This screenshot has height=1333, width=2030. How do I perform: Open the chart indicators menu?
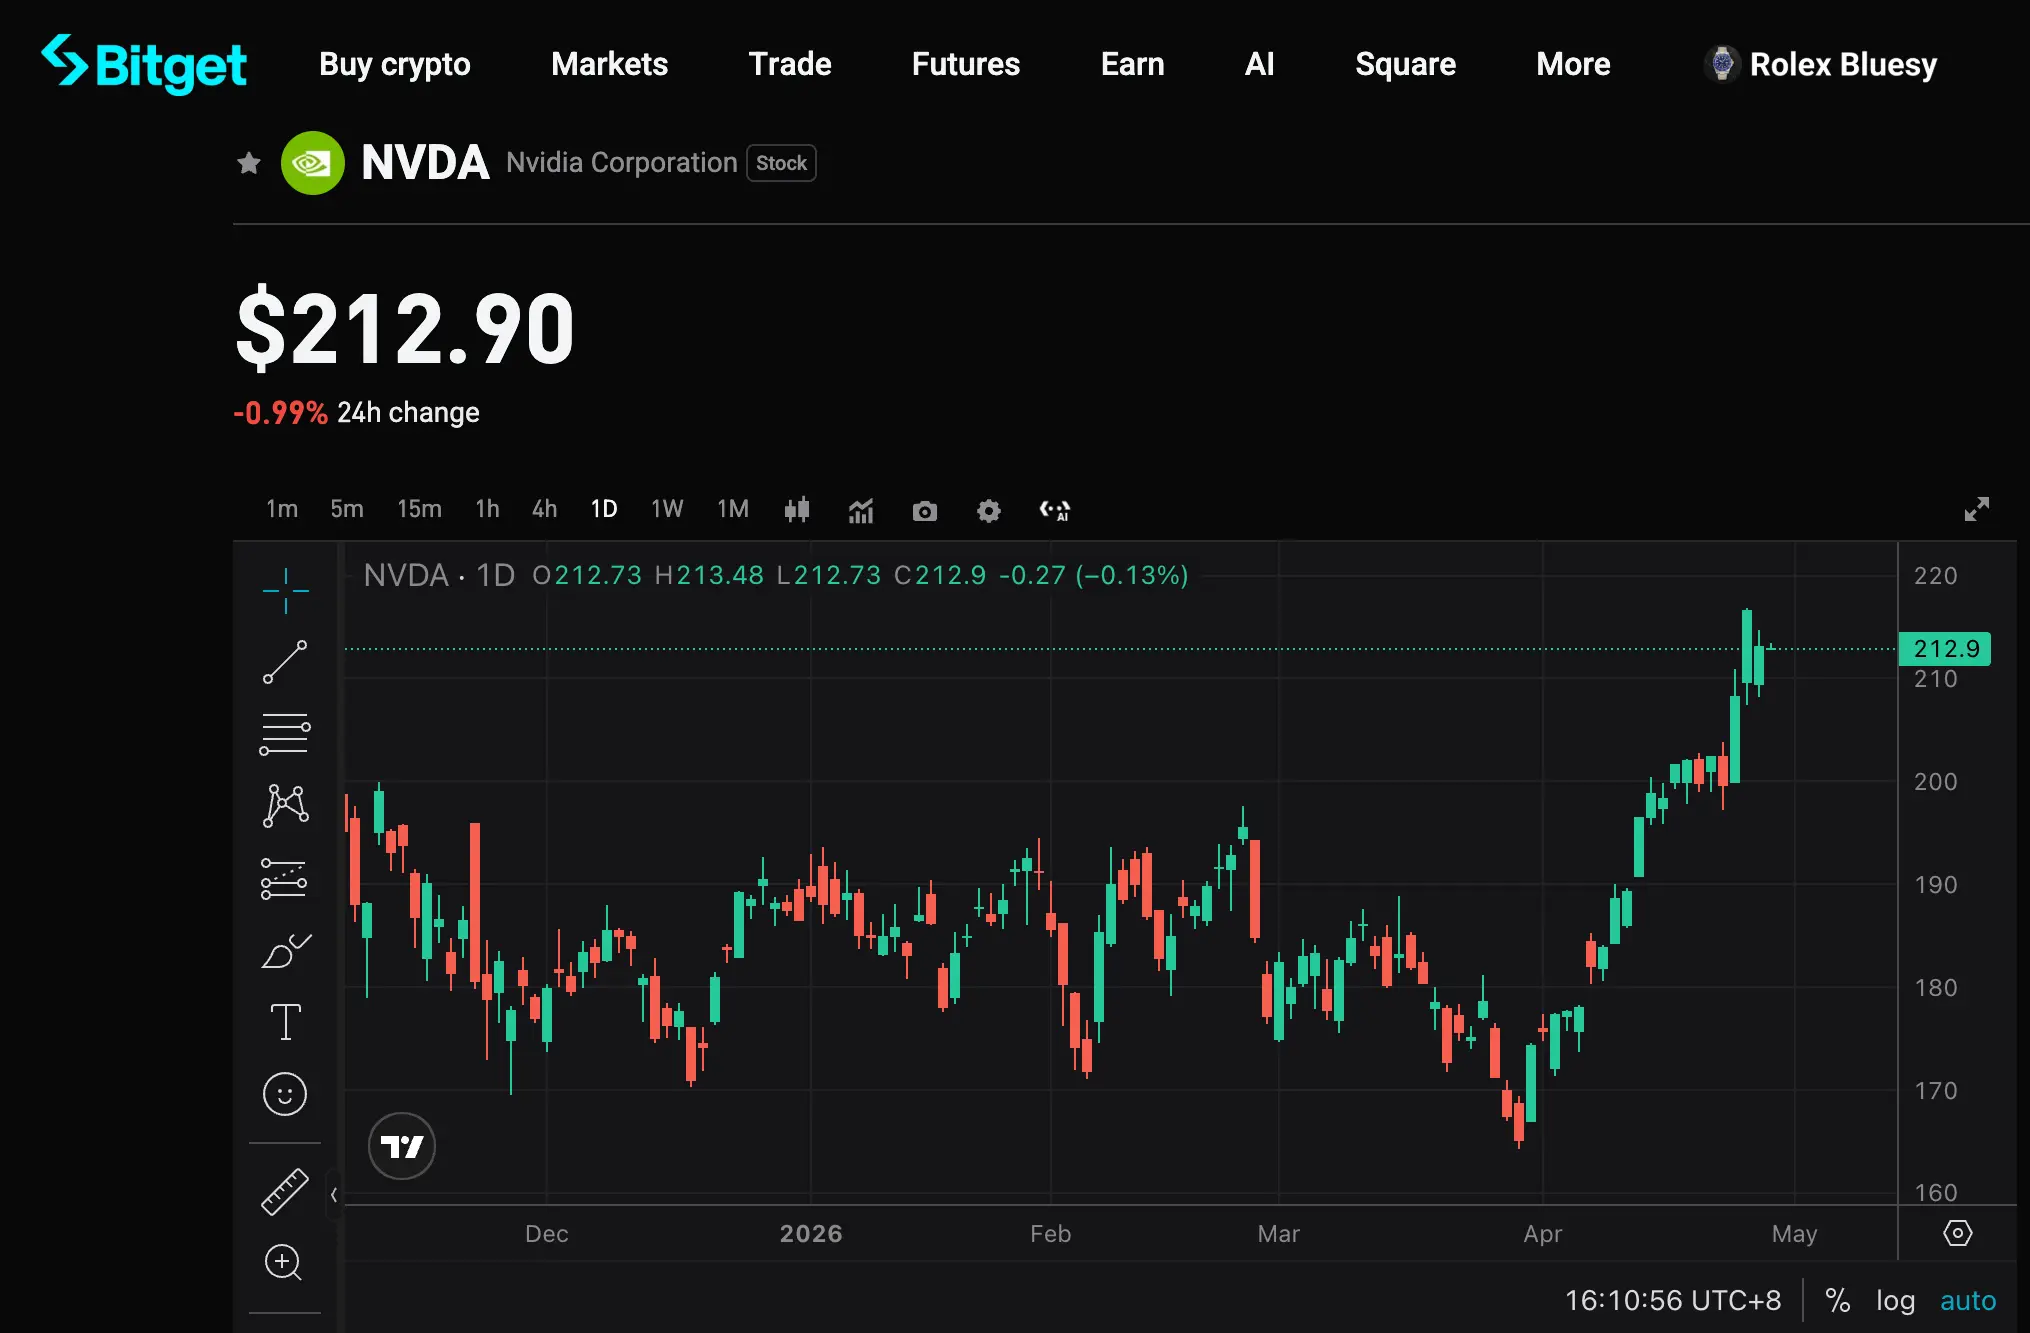pyautogui.click(x=861, y=511)
